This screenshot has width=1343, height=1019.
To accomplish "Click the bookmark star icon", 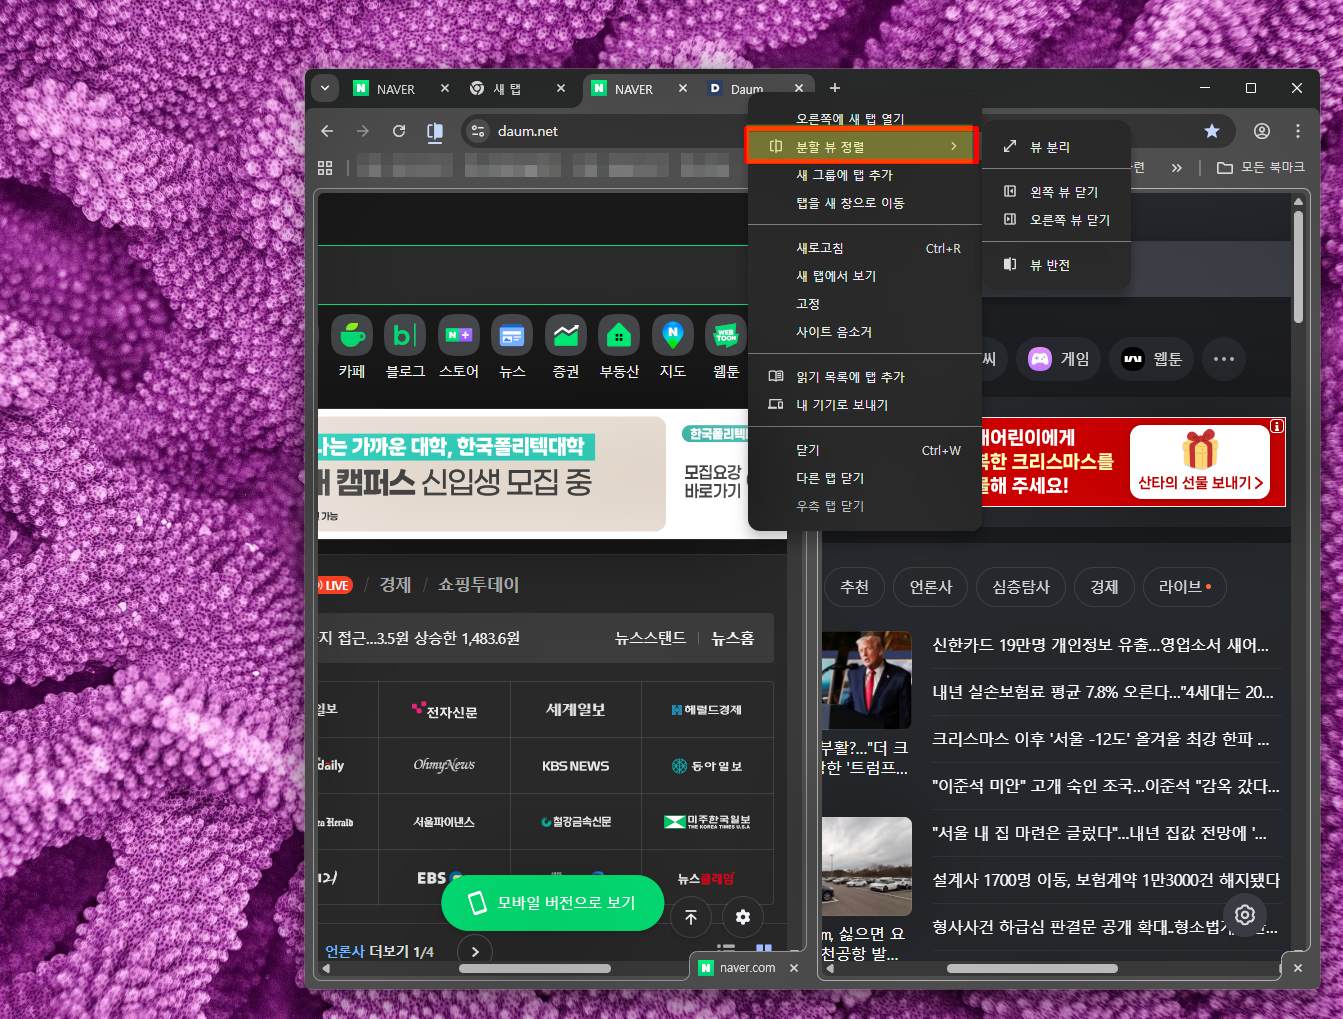I will [1212, 131].
